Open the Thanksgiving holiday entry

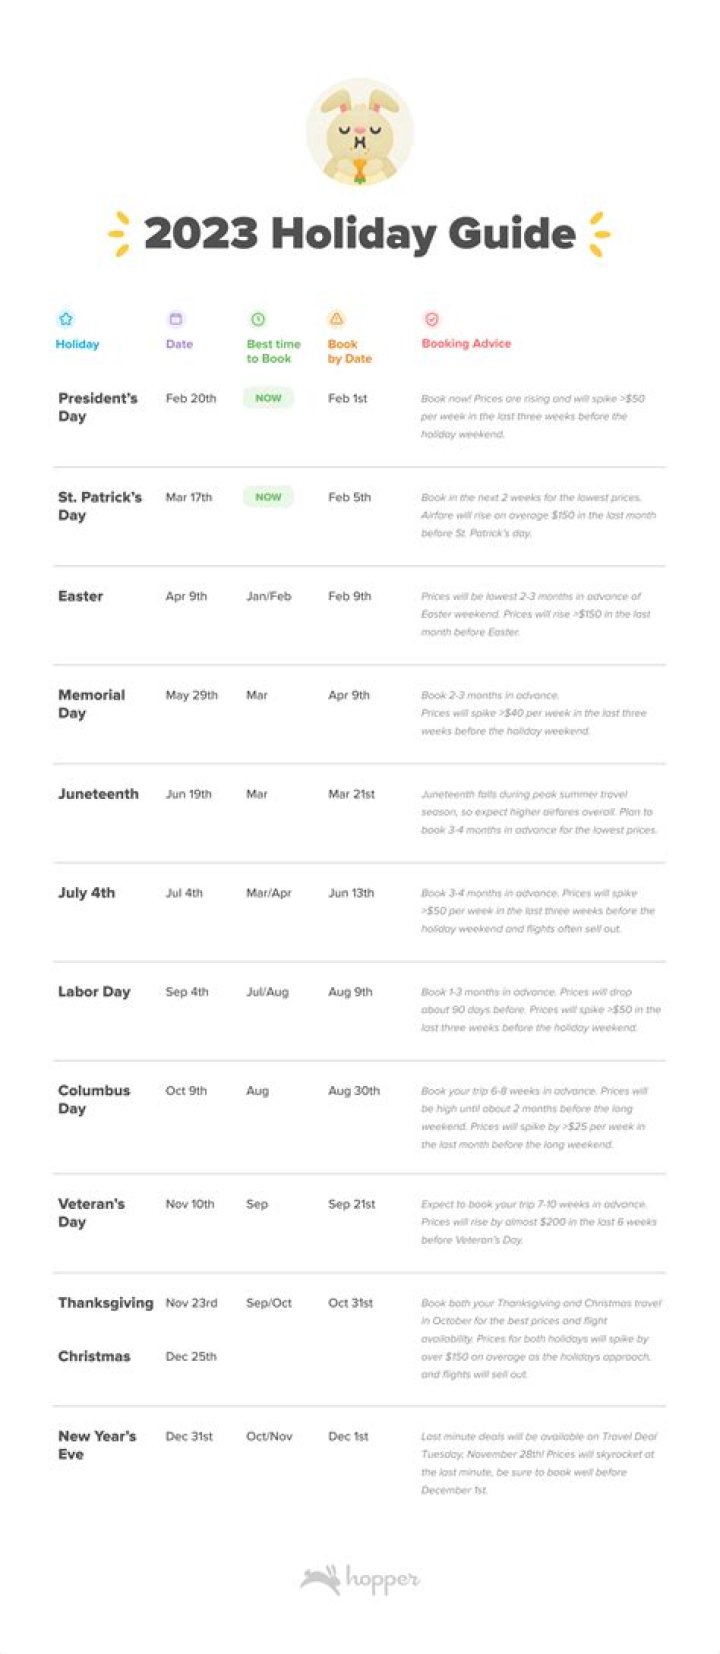click(x=105, y=1303)
